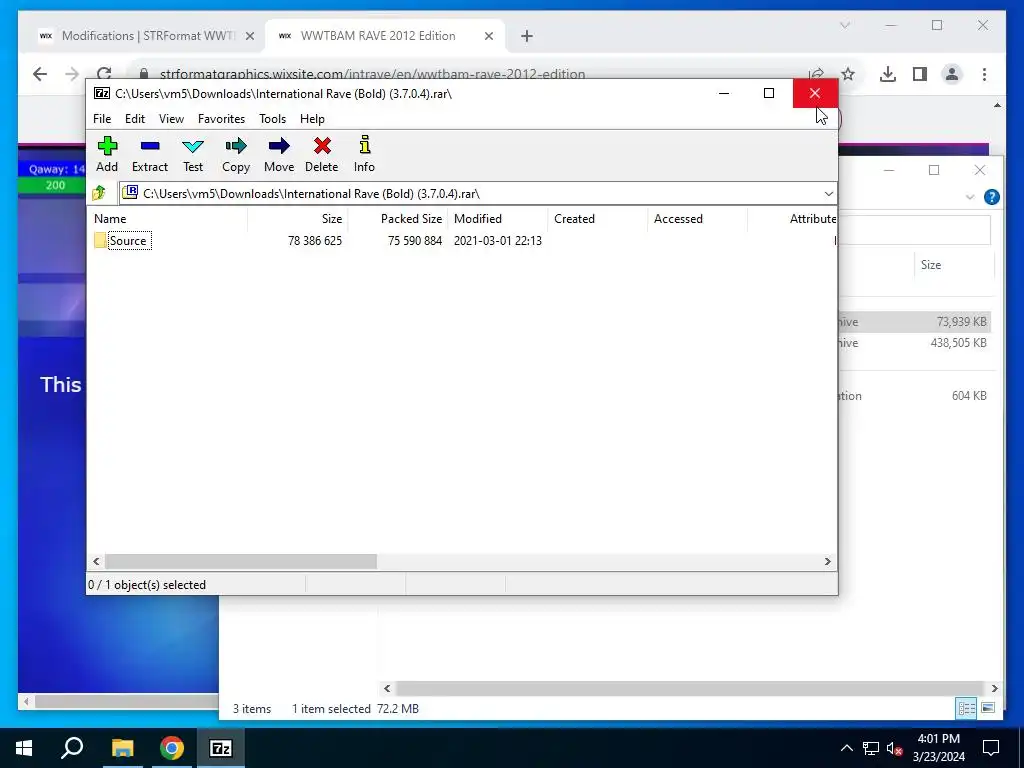Click the 7-Zip horizontal scrollbar thumb
Viewport: 1024px width, 768px height.
pos(241,562)
